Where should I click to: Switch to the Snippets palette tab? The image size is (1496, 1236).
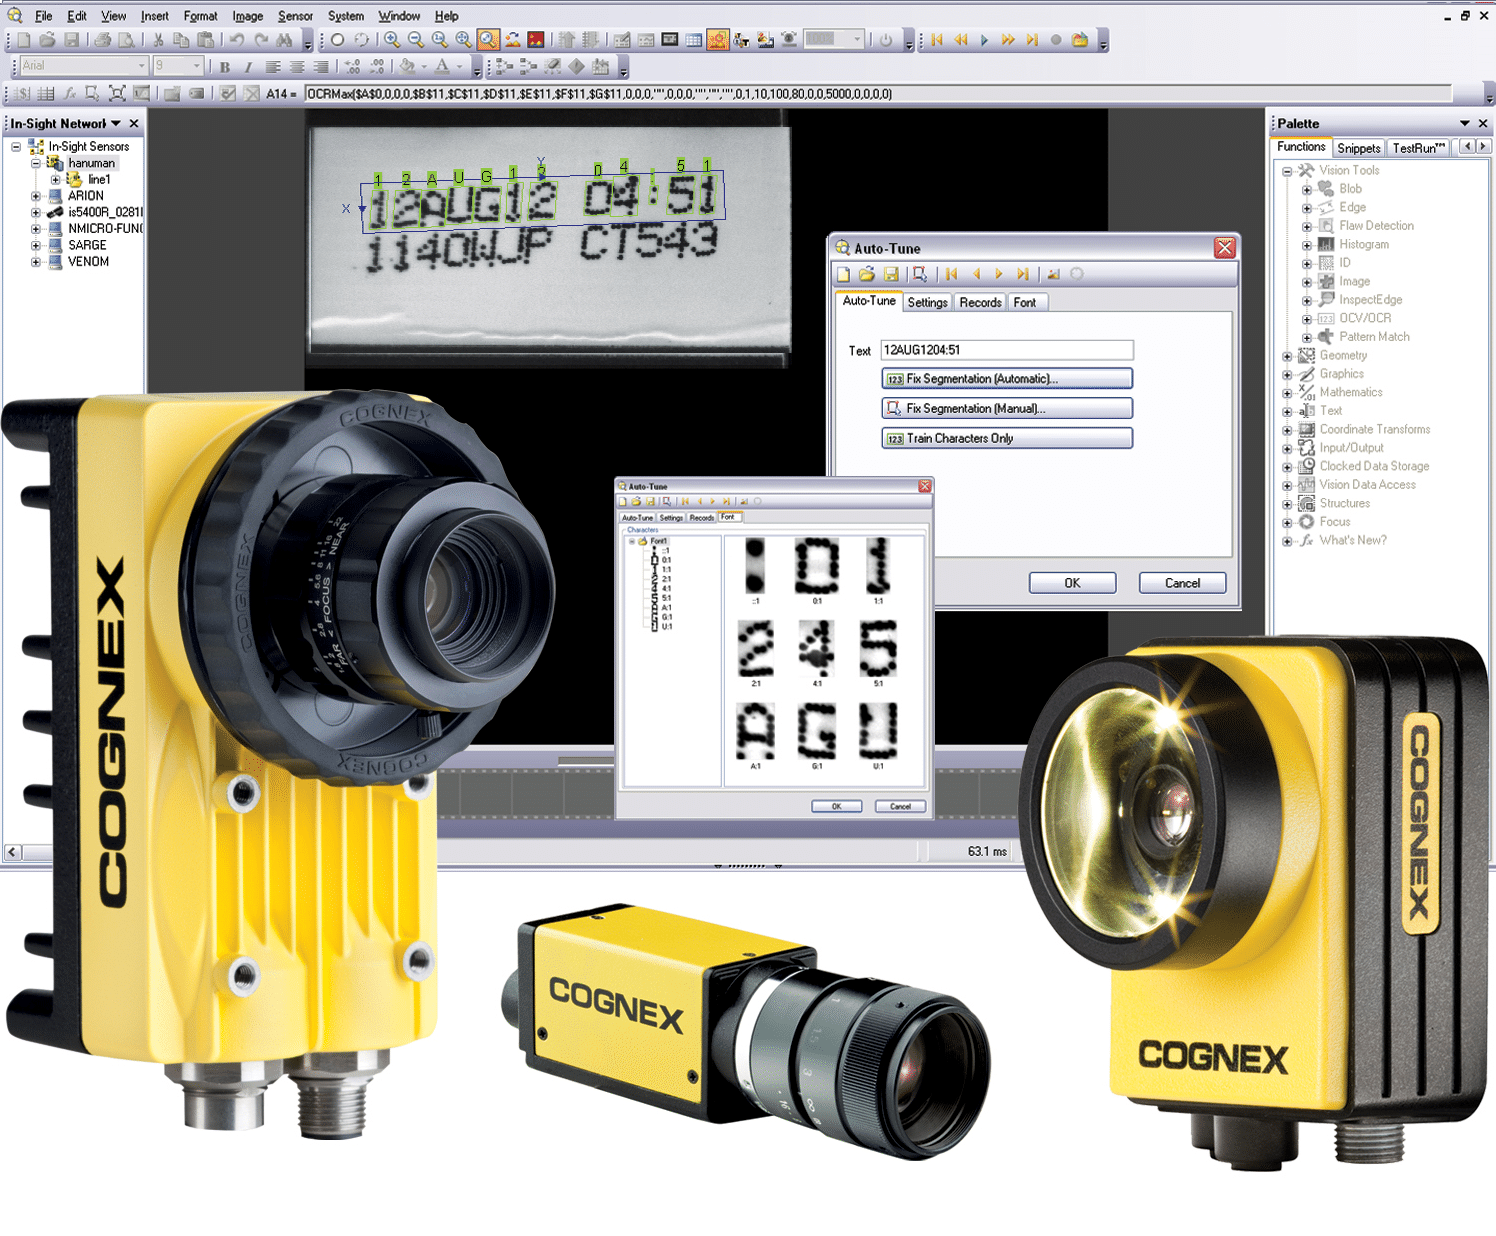[x=1359, y=148]
